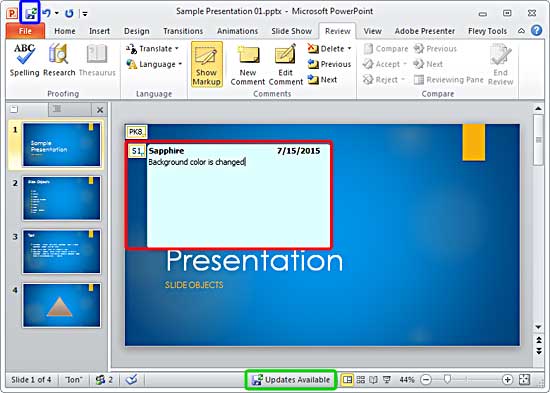This screenshot has width=550, height=393.
Task: Click the Redo icon in title bar
Action: click(69, 14)
